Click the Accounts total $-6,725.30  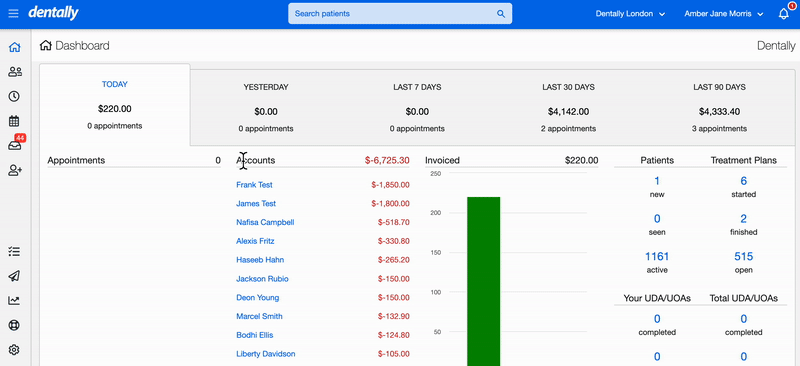(387, 160)
